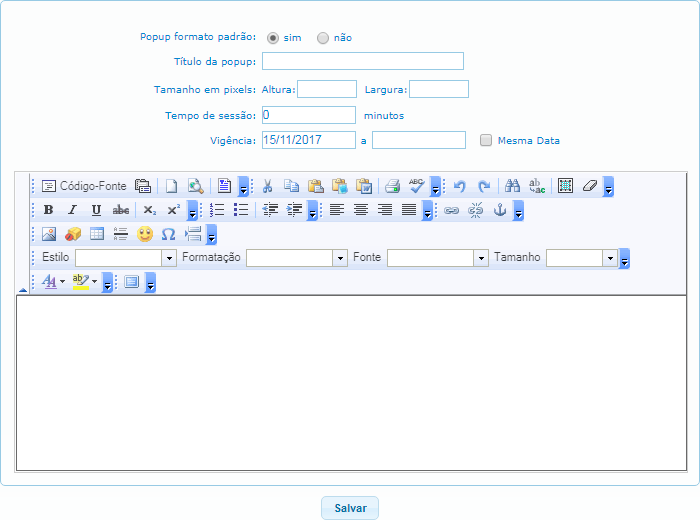Screen dimensions: 700x520
Task: Toggle the Italic toolbar item
Action: point(72,210)
